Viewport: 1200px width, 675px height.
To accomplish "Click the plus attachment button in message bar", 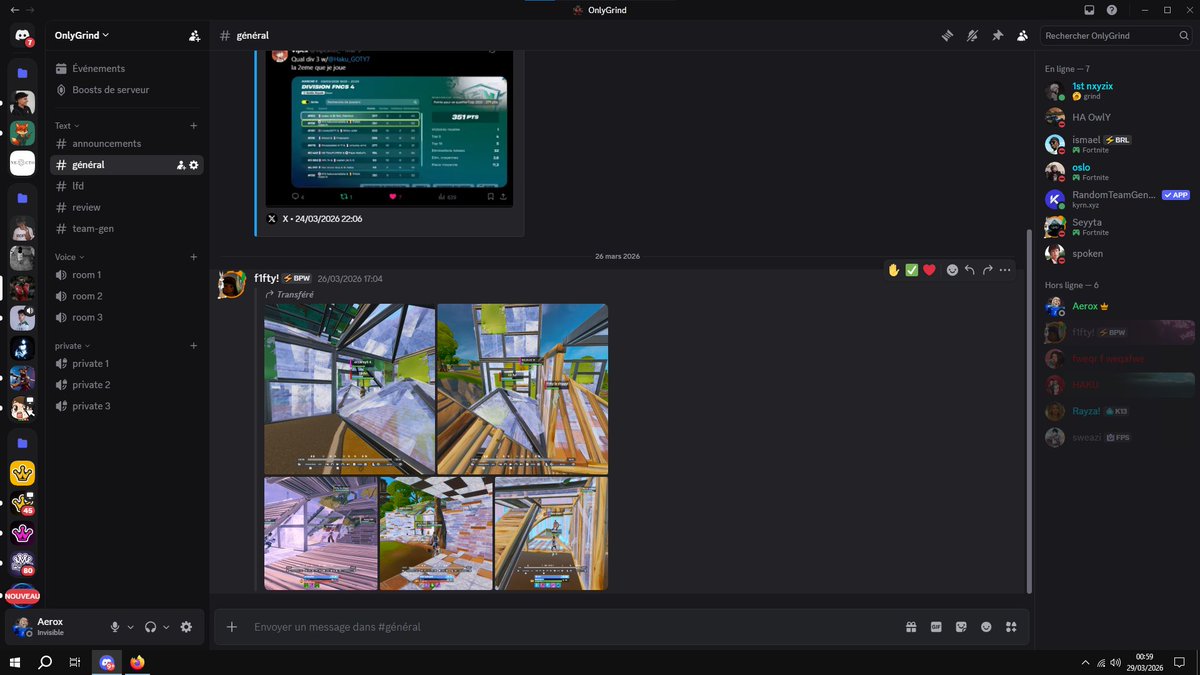I will pyautogui.click(x=232, y=627).
